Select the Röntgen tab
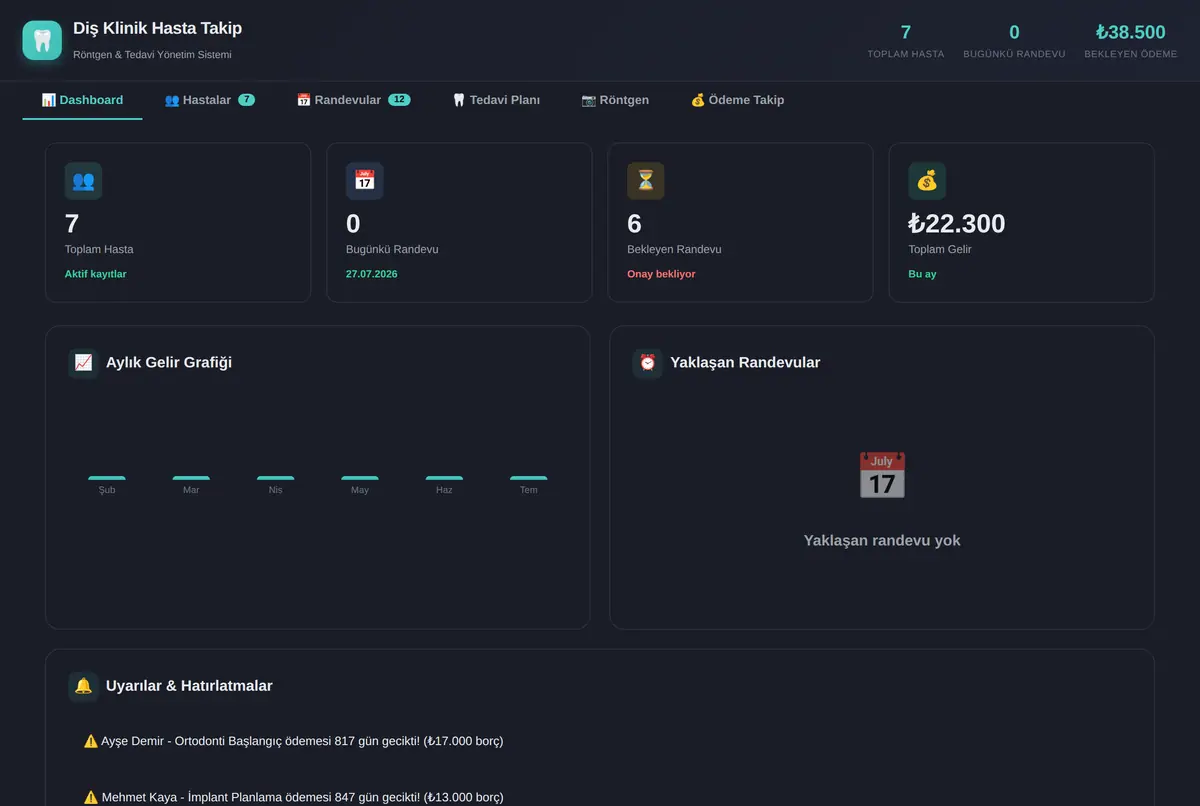 click(x=615, y=100)
